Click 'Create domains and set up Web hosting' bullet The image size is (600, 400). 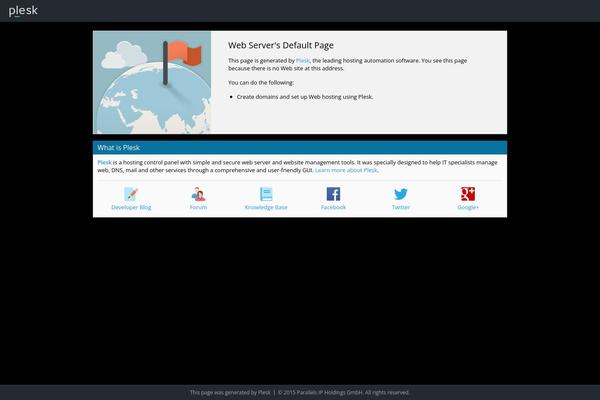(x=305, y=97)
